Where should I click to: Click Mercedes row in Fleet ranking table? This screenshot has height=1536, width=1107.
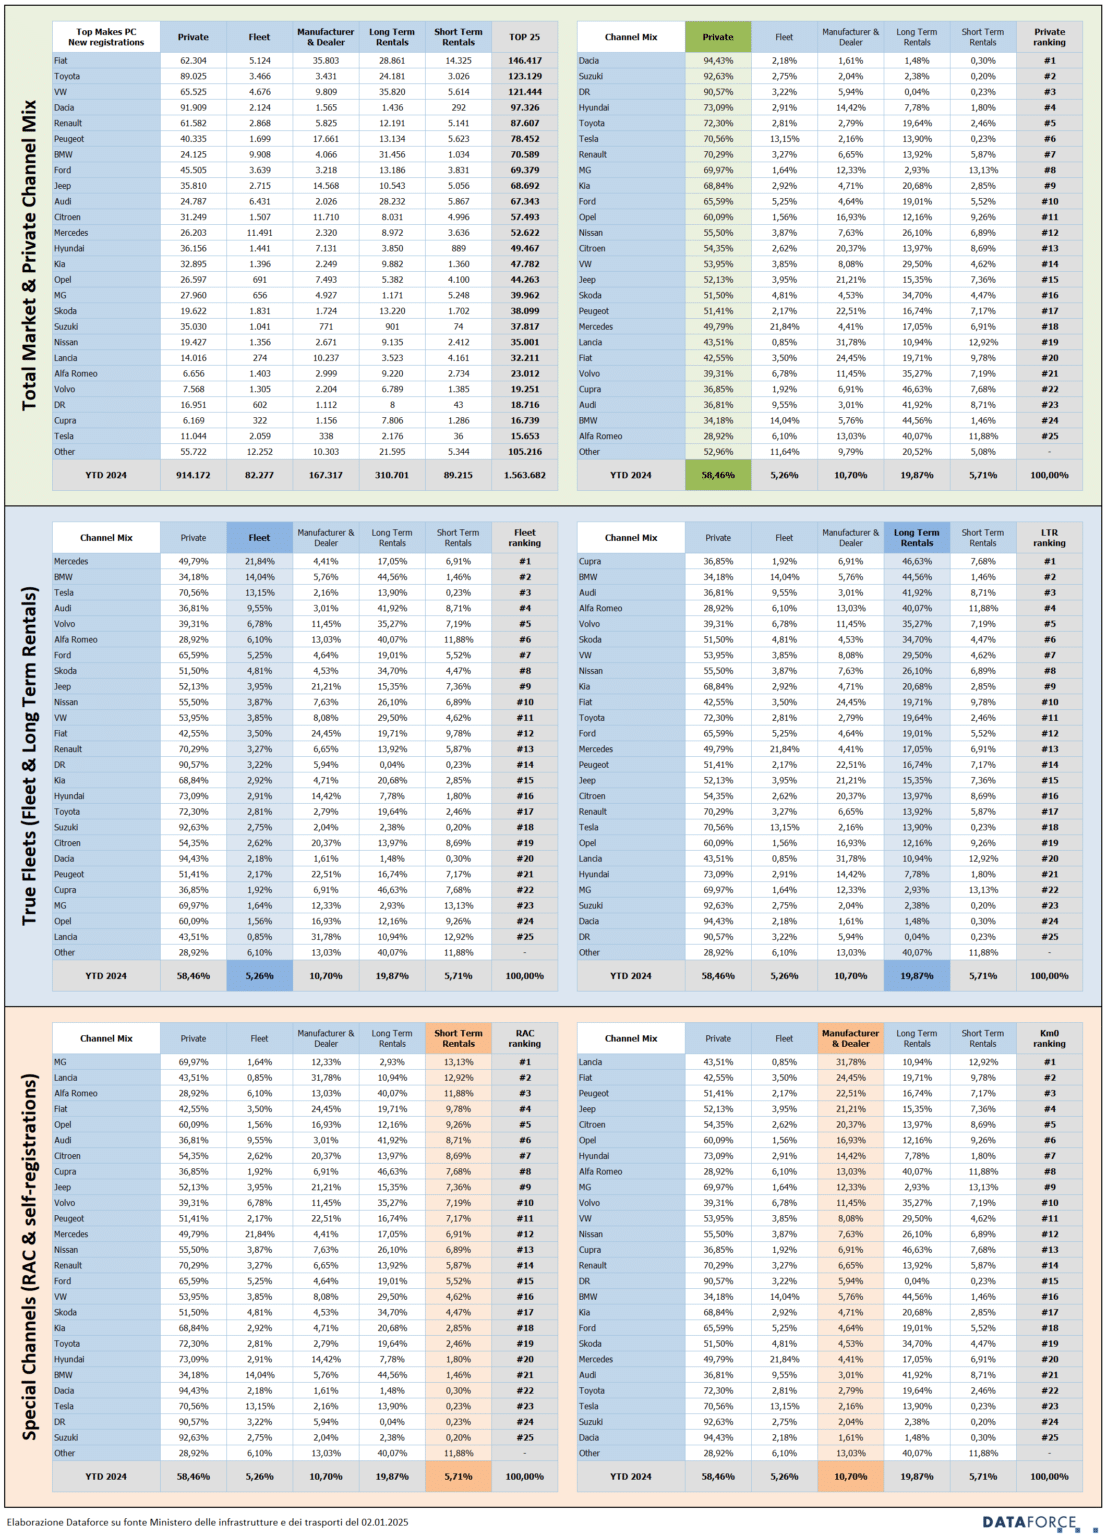click(305, 562)
